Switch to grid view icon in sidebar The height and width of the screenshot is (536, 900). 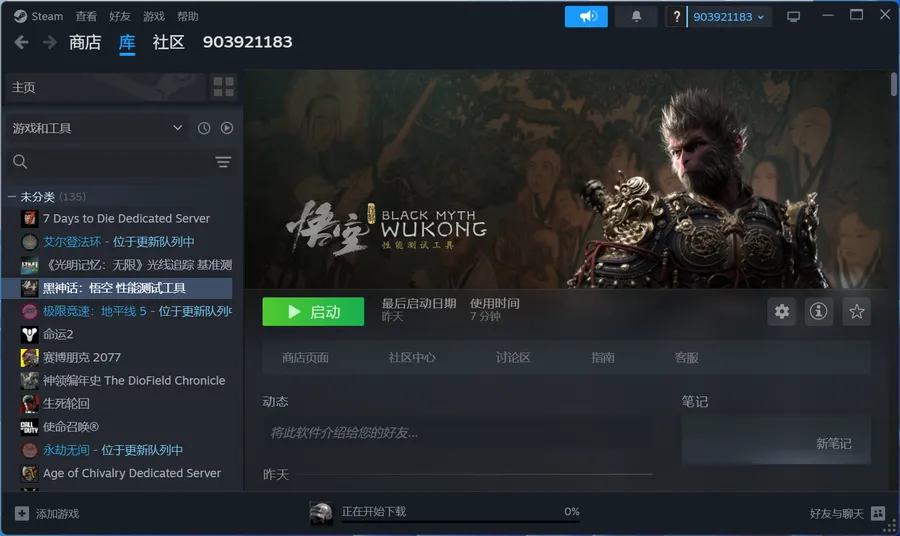(x=223, y=87)
